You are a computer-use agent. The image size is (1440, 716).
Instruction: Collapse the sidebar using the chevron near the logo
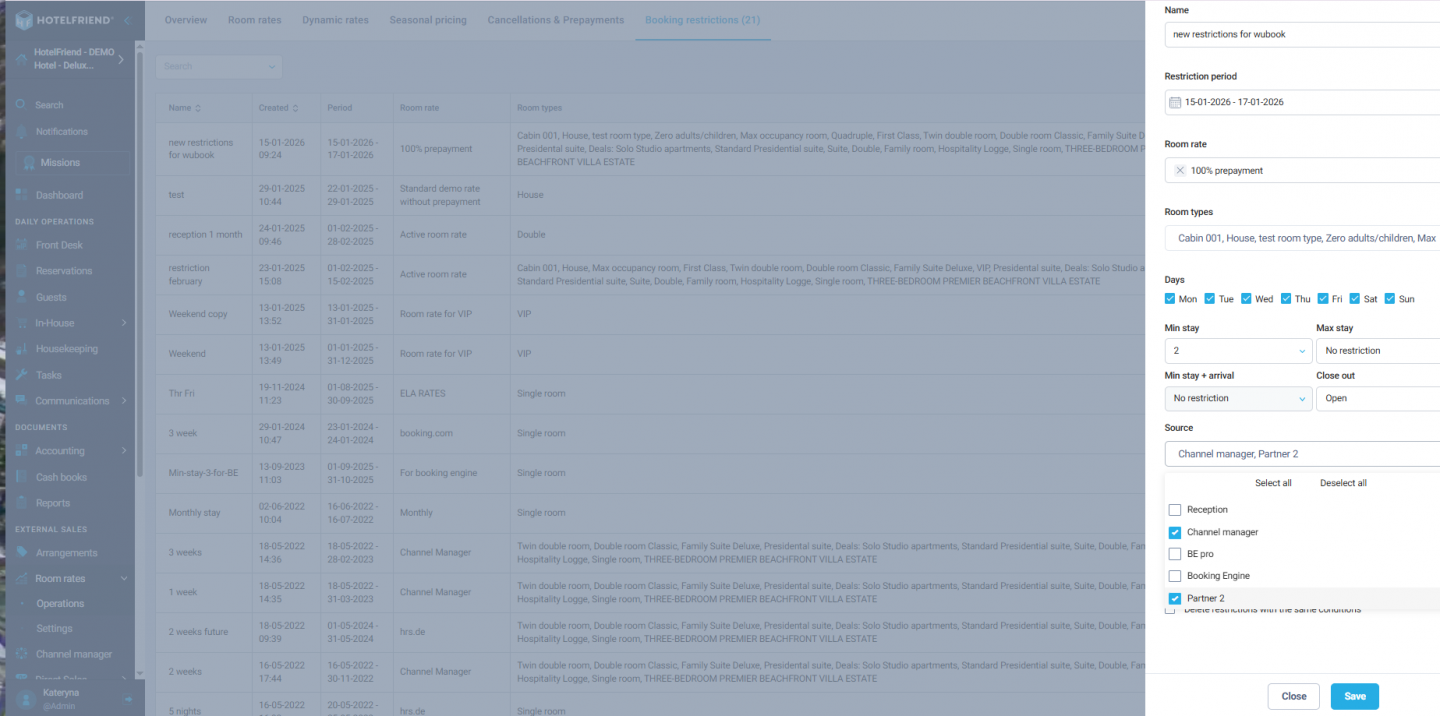pyautogui.click(x=127, y=21)
